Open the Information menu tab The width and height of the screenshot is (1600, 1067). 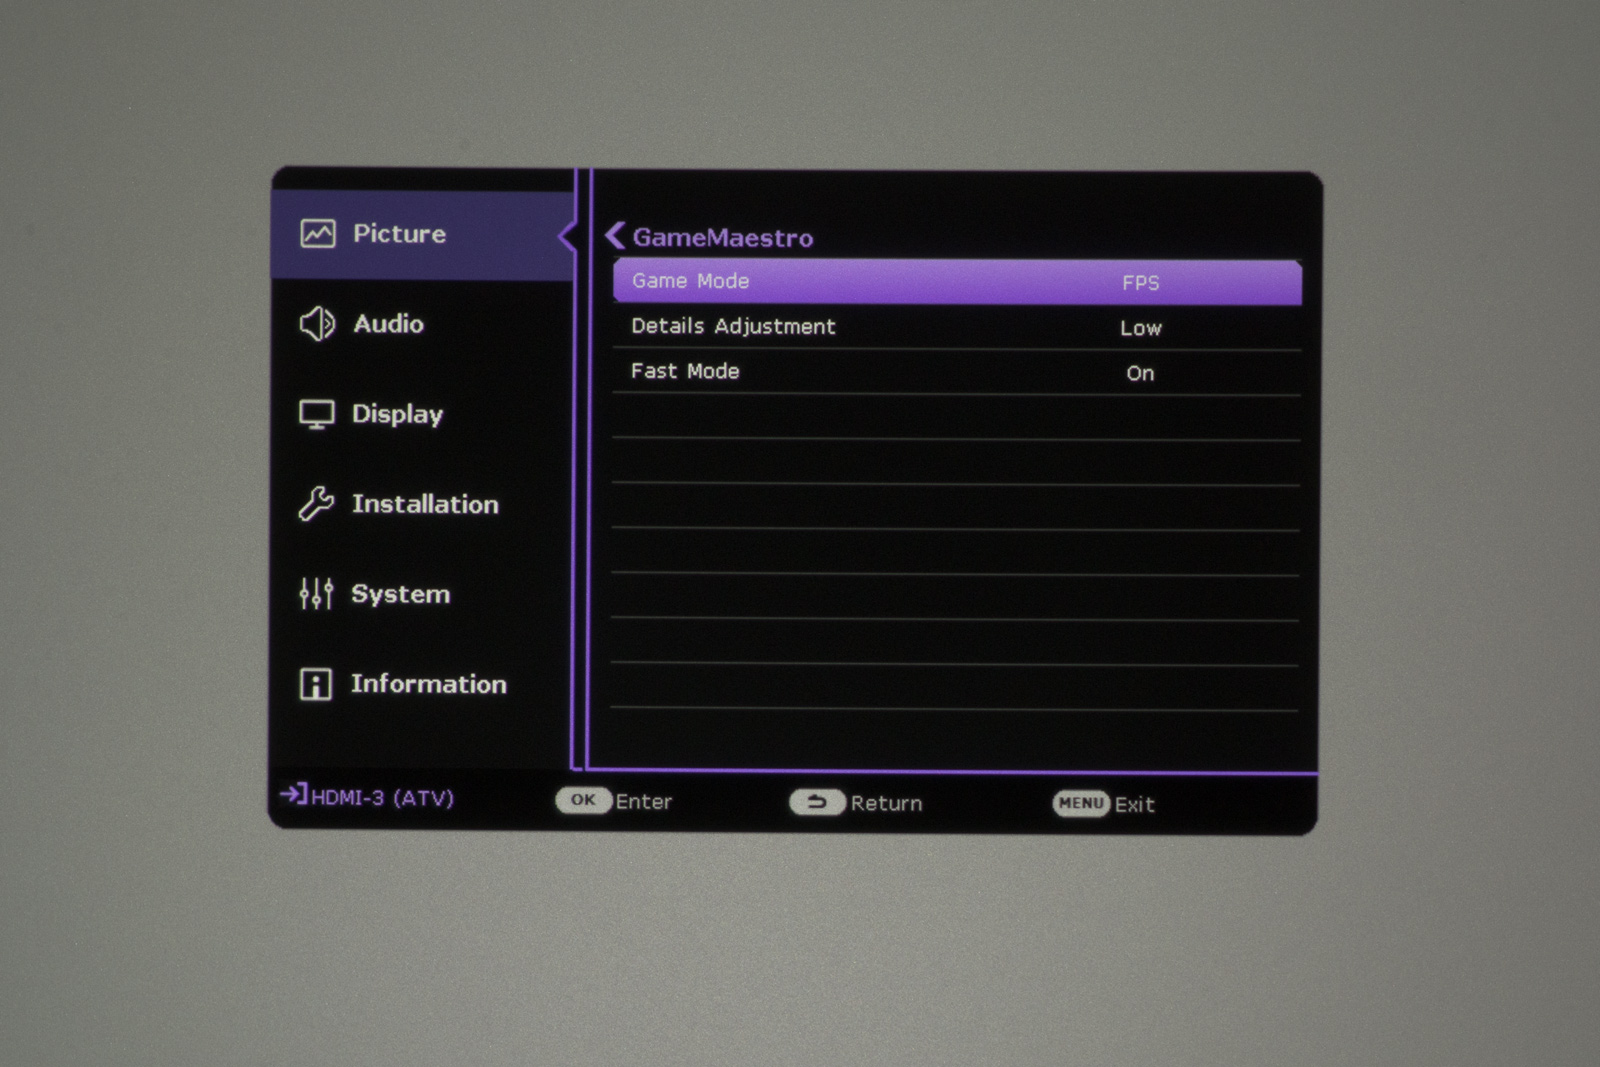tap(422, 684)
